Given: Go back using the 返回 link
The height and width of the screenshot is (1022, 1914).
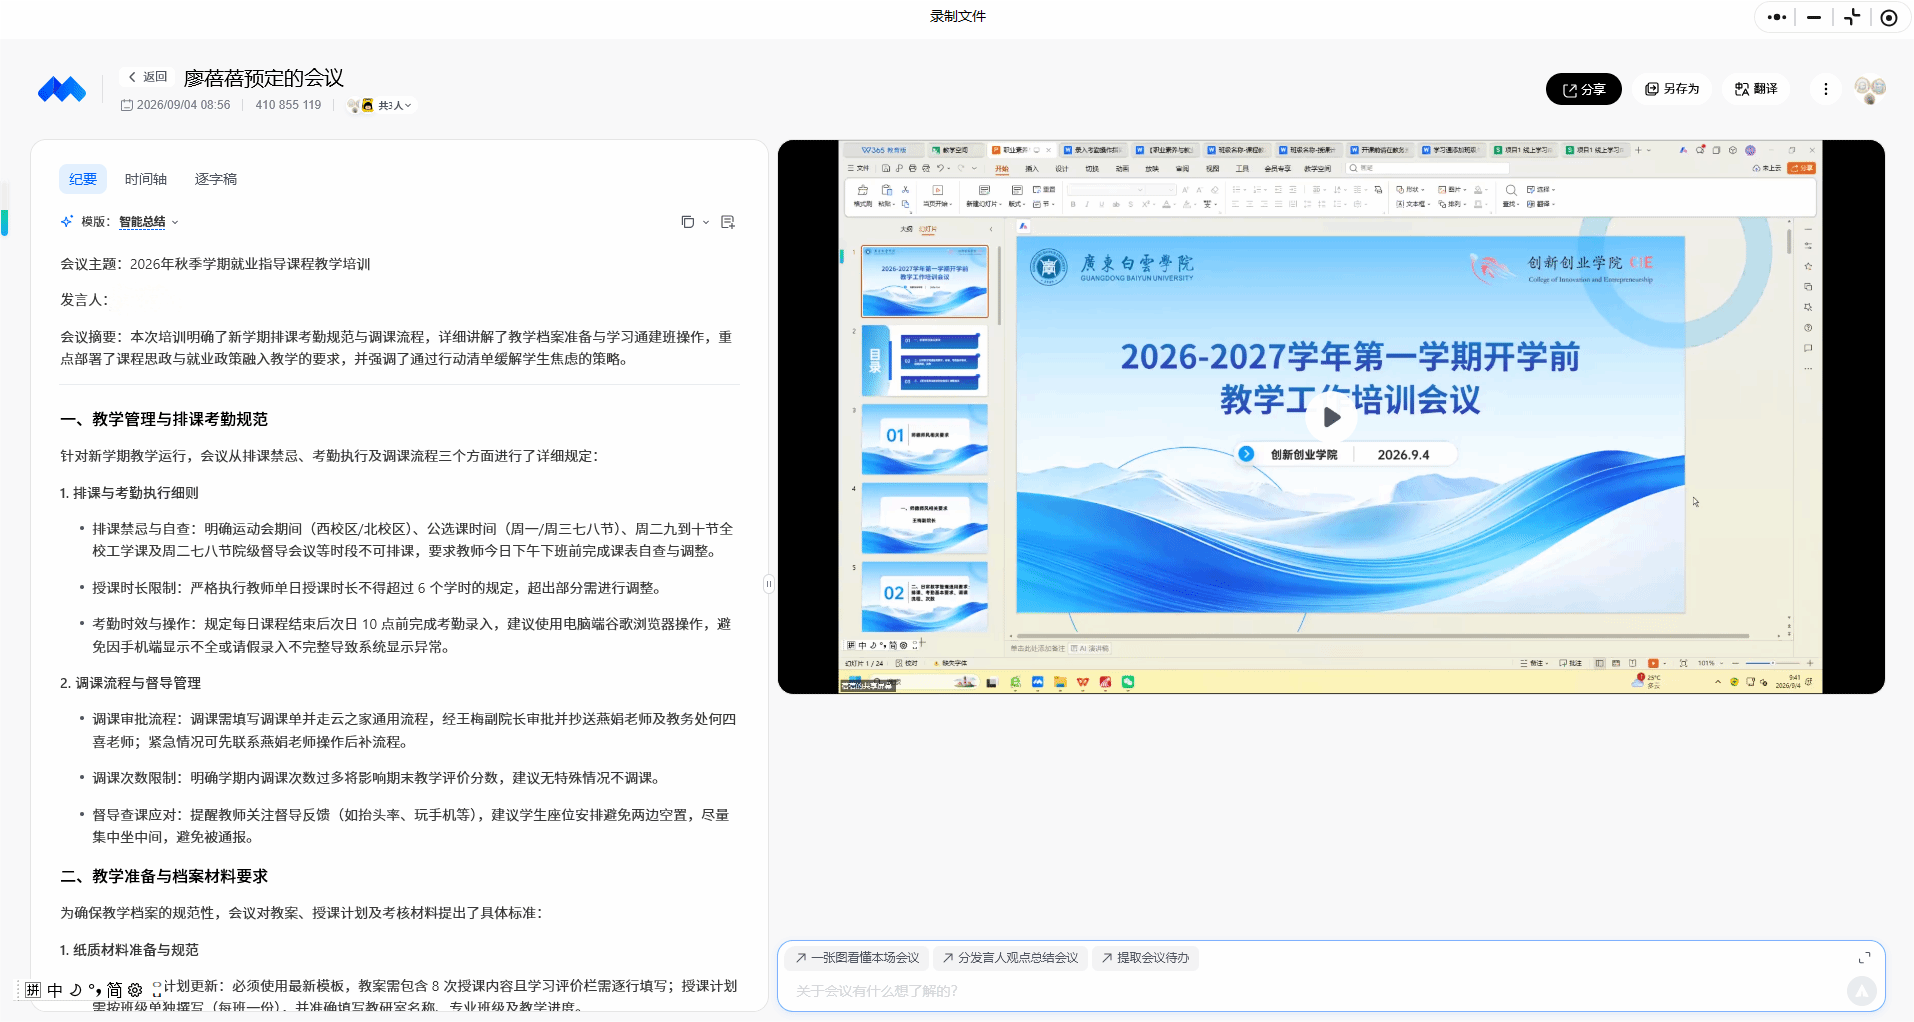Looking at the screenshot, I should point(147,77).
